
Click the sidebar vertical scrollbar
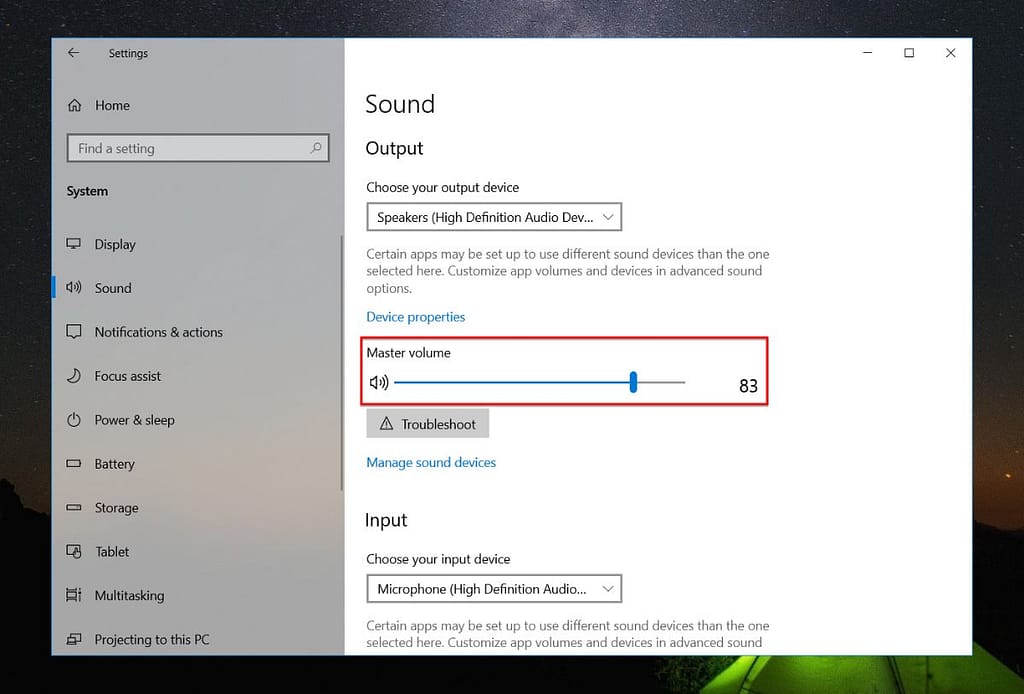tap(342, 363)
